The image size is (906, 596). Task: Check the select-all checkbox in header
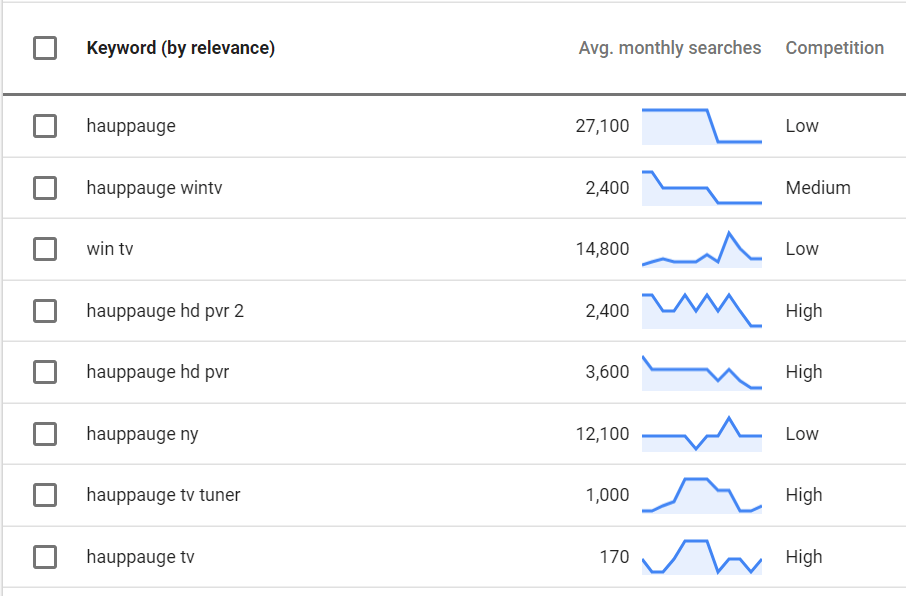tap(45, 48)
